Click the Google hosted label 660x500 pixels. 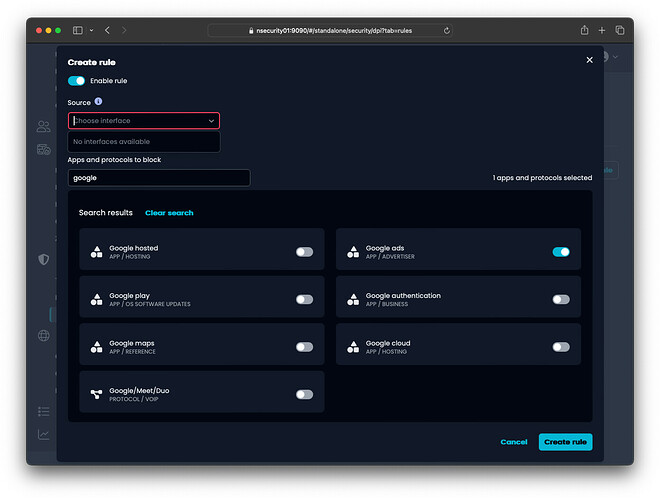(133, 248)
